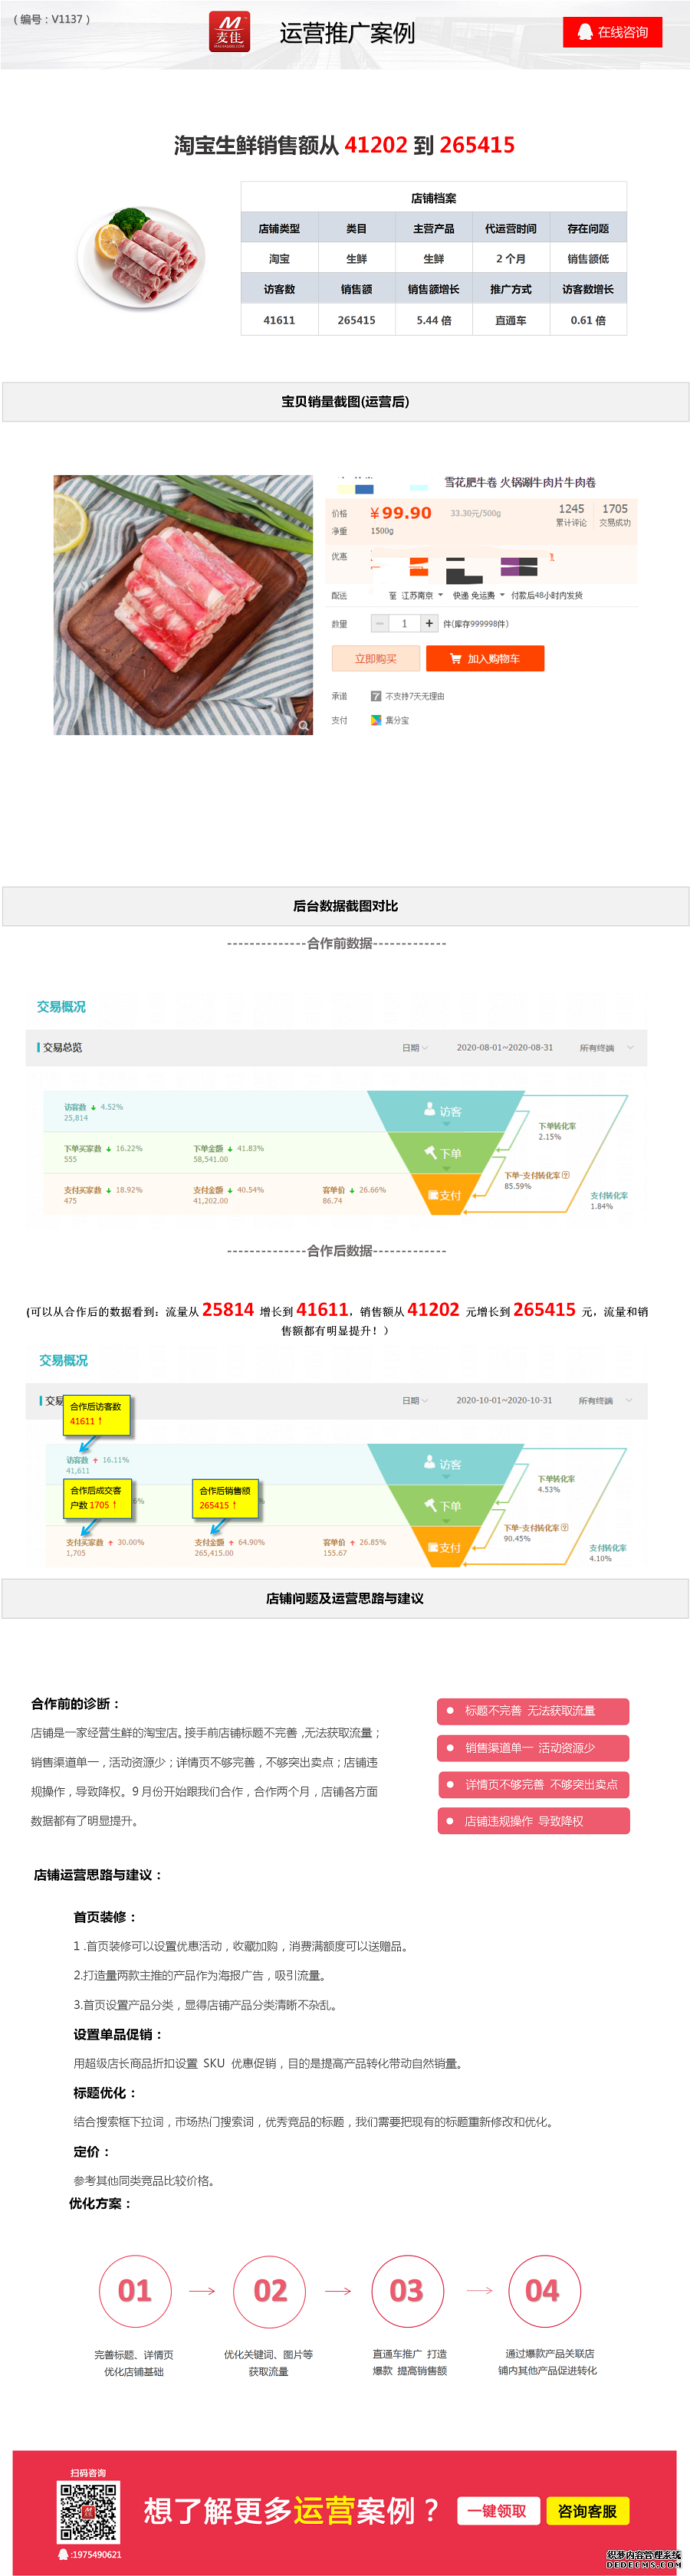Click the 1705 交易成功 transaction count

[615, 514]
